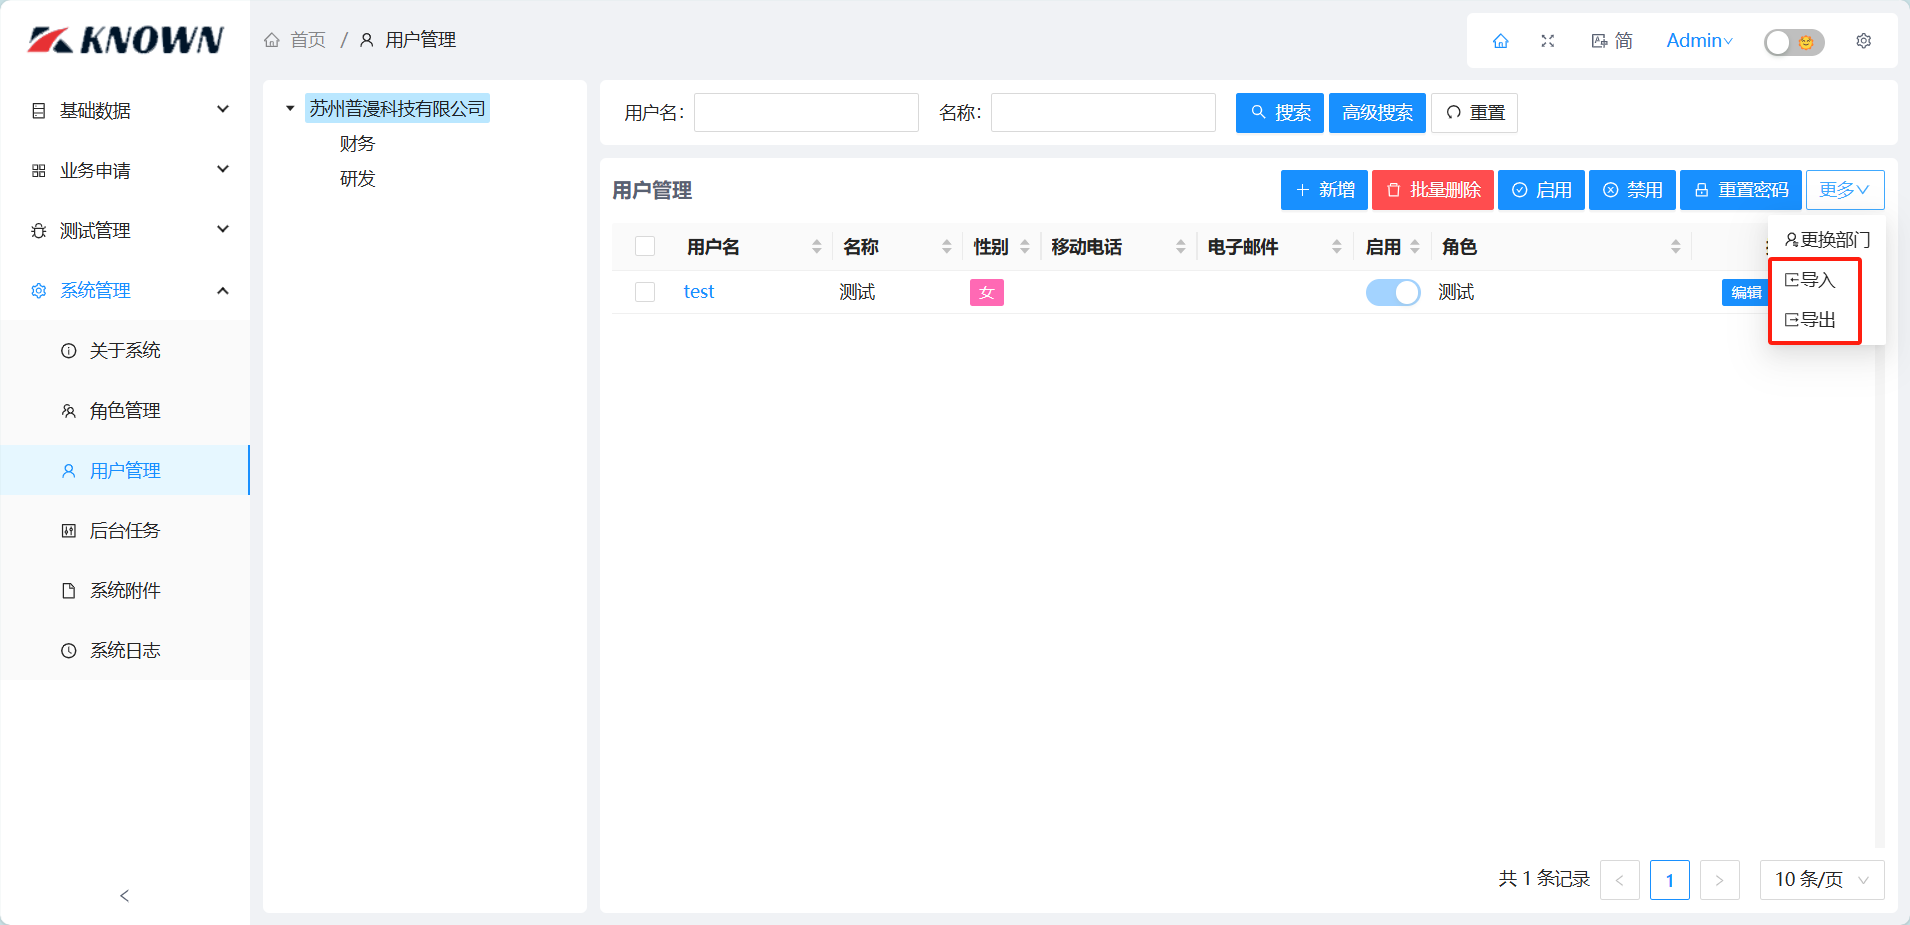Expand 基础数据 sidebar menu
This screenshot has height=925, width=1910.
(223, 109)
